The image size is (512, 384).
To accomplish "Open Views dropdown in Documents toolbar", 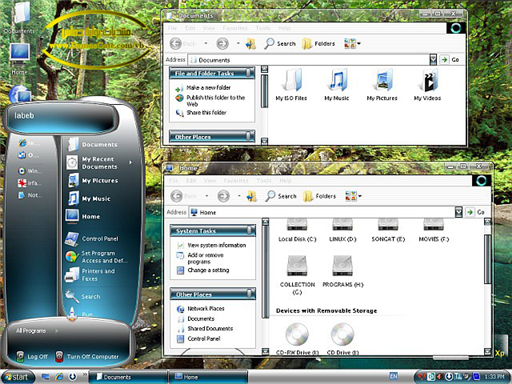I will pyautogui.click(x=352, y=43).
